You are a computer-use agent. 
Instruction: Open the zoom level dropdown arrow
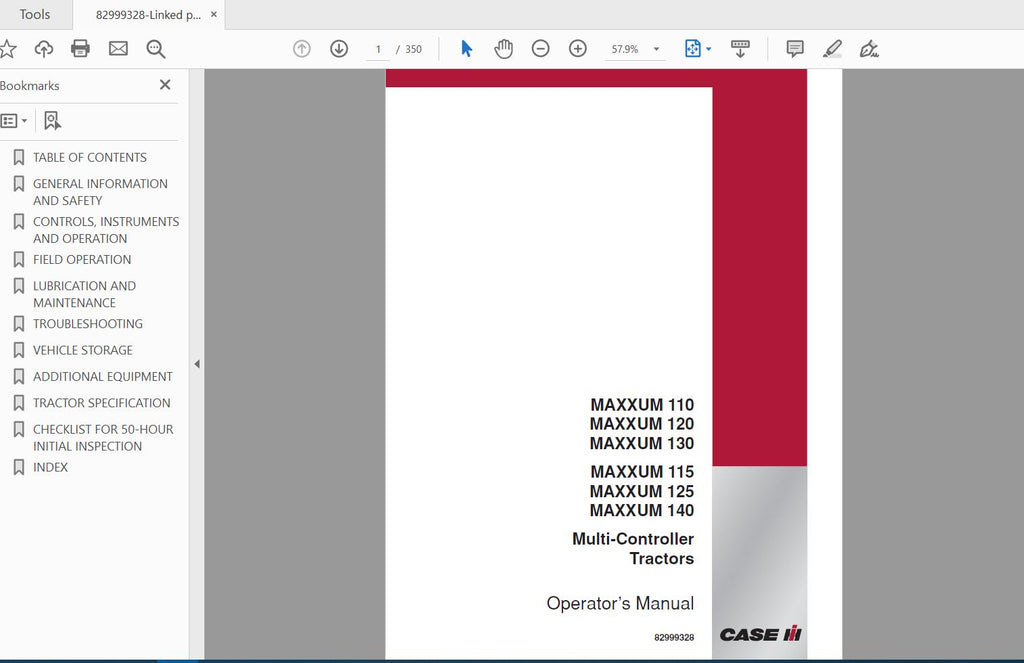pyautogui.click(x=656, y=49)
